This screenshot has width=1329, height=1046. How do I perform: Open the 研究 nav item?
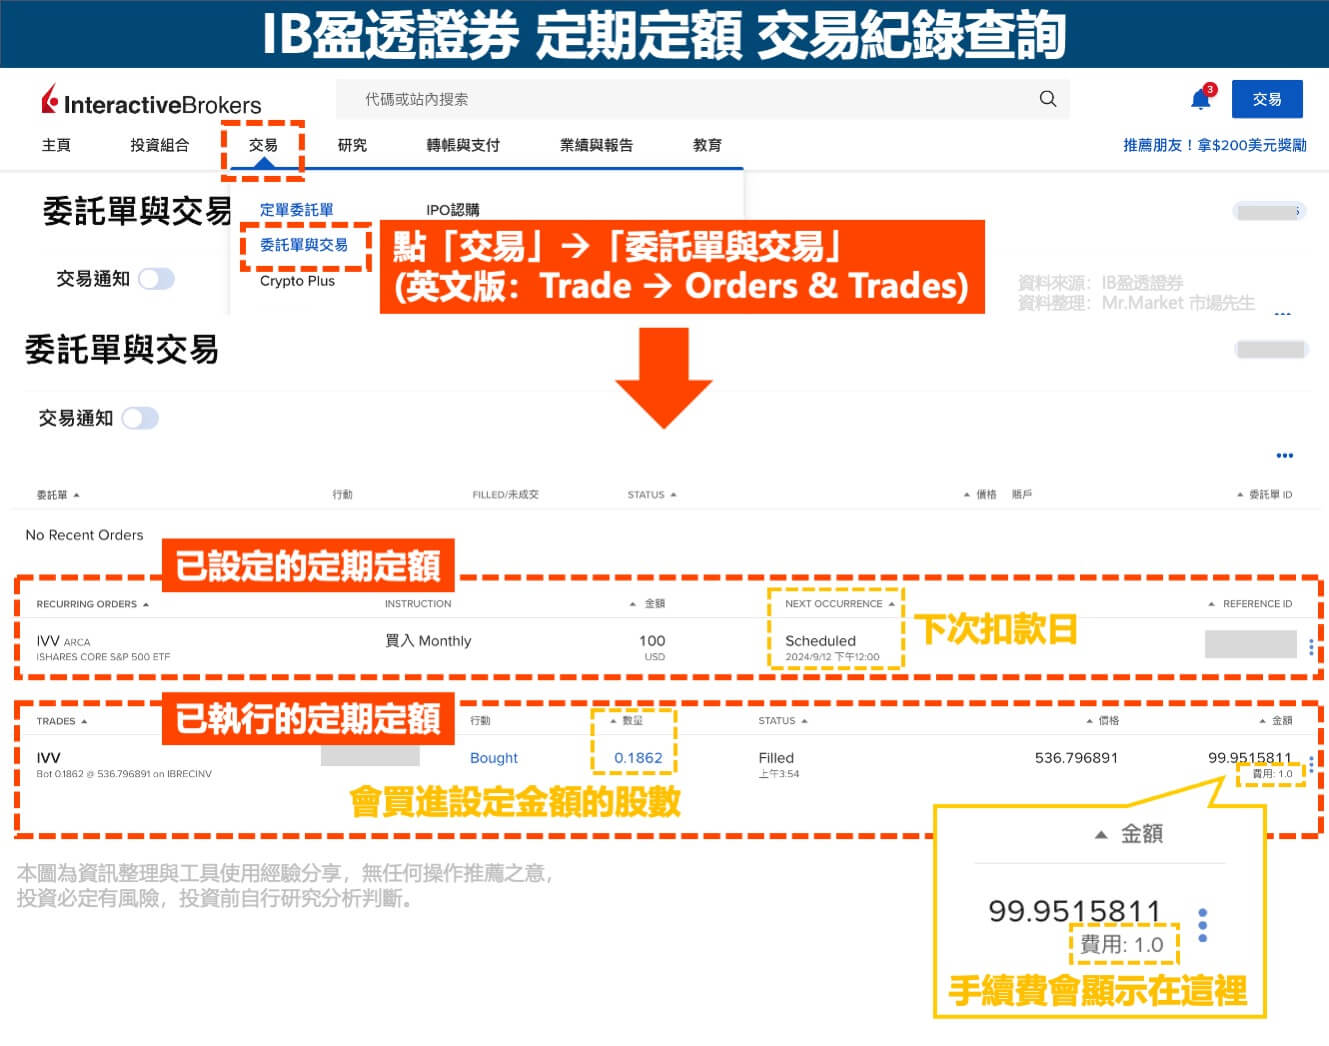click(352, 145)
